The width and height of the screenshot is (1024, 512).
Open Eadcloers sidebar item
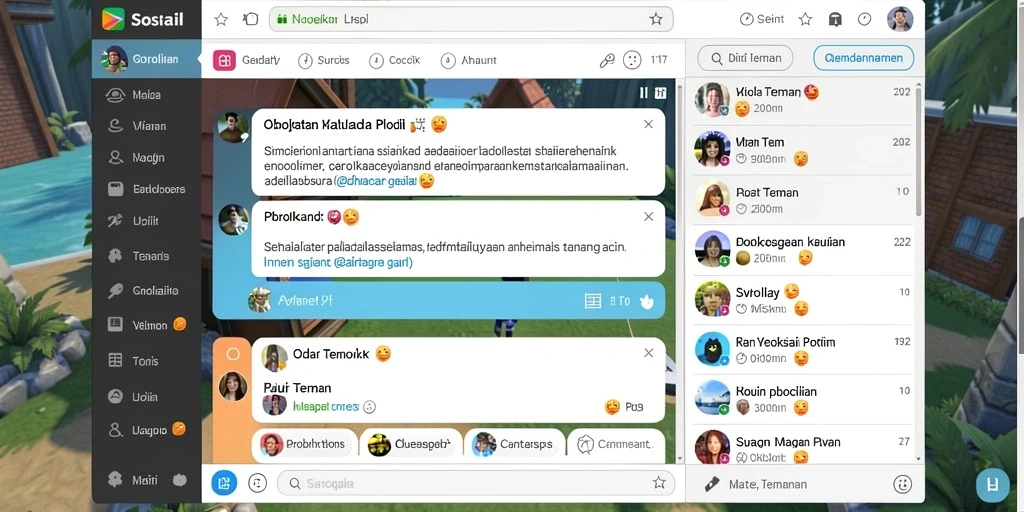click(x=146, y=189)
